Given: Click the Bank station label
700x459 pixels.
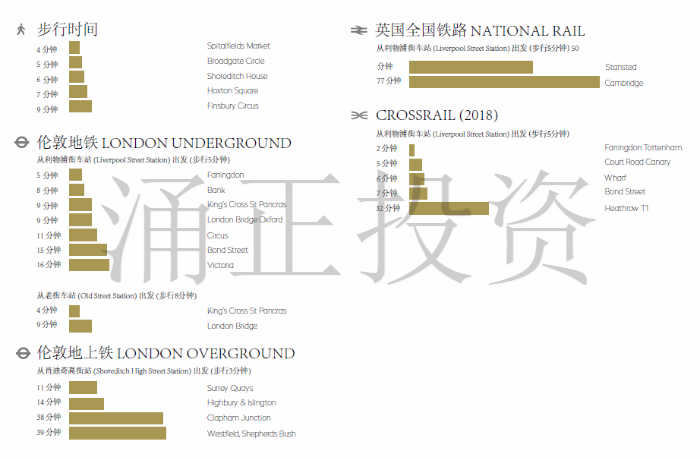Looking at the screenshot, I should tap(216, 190).
